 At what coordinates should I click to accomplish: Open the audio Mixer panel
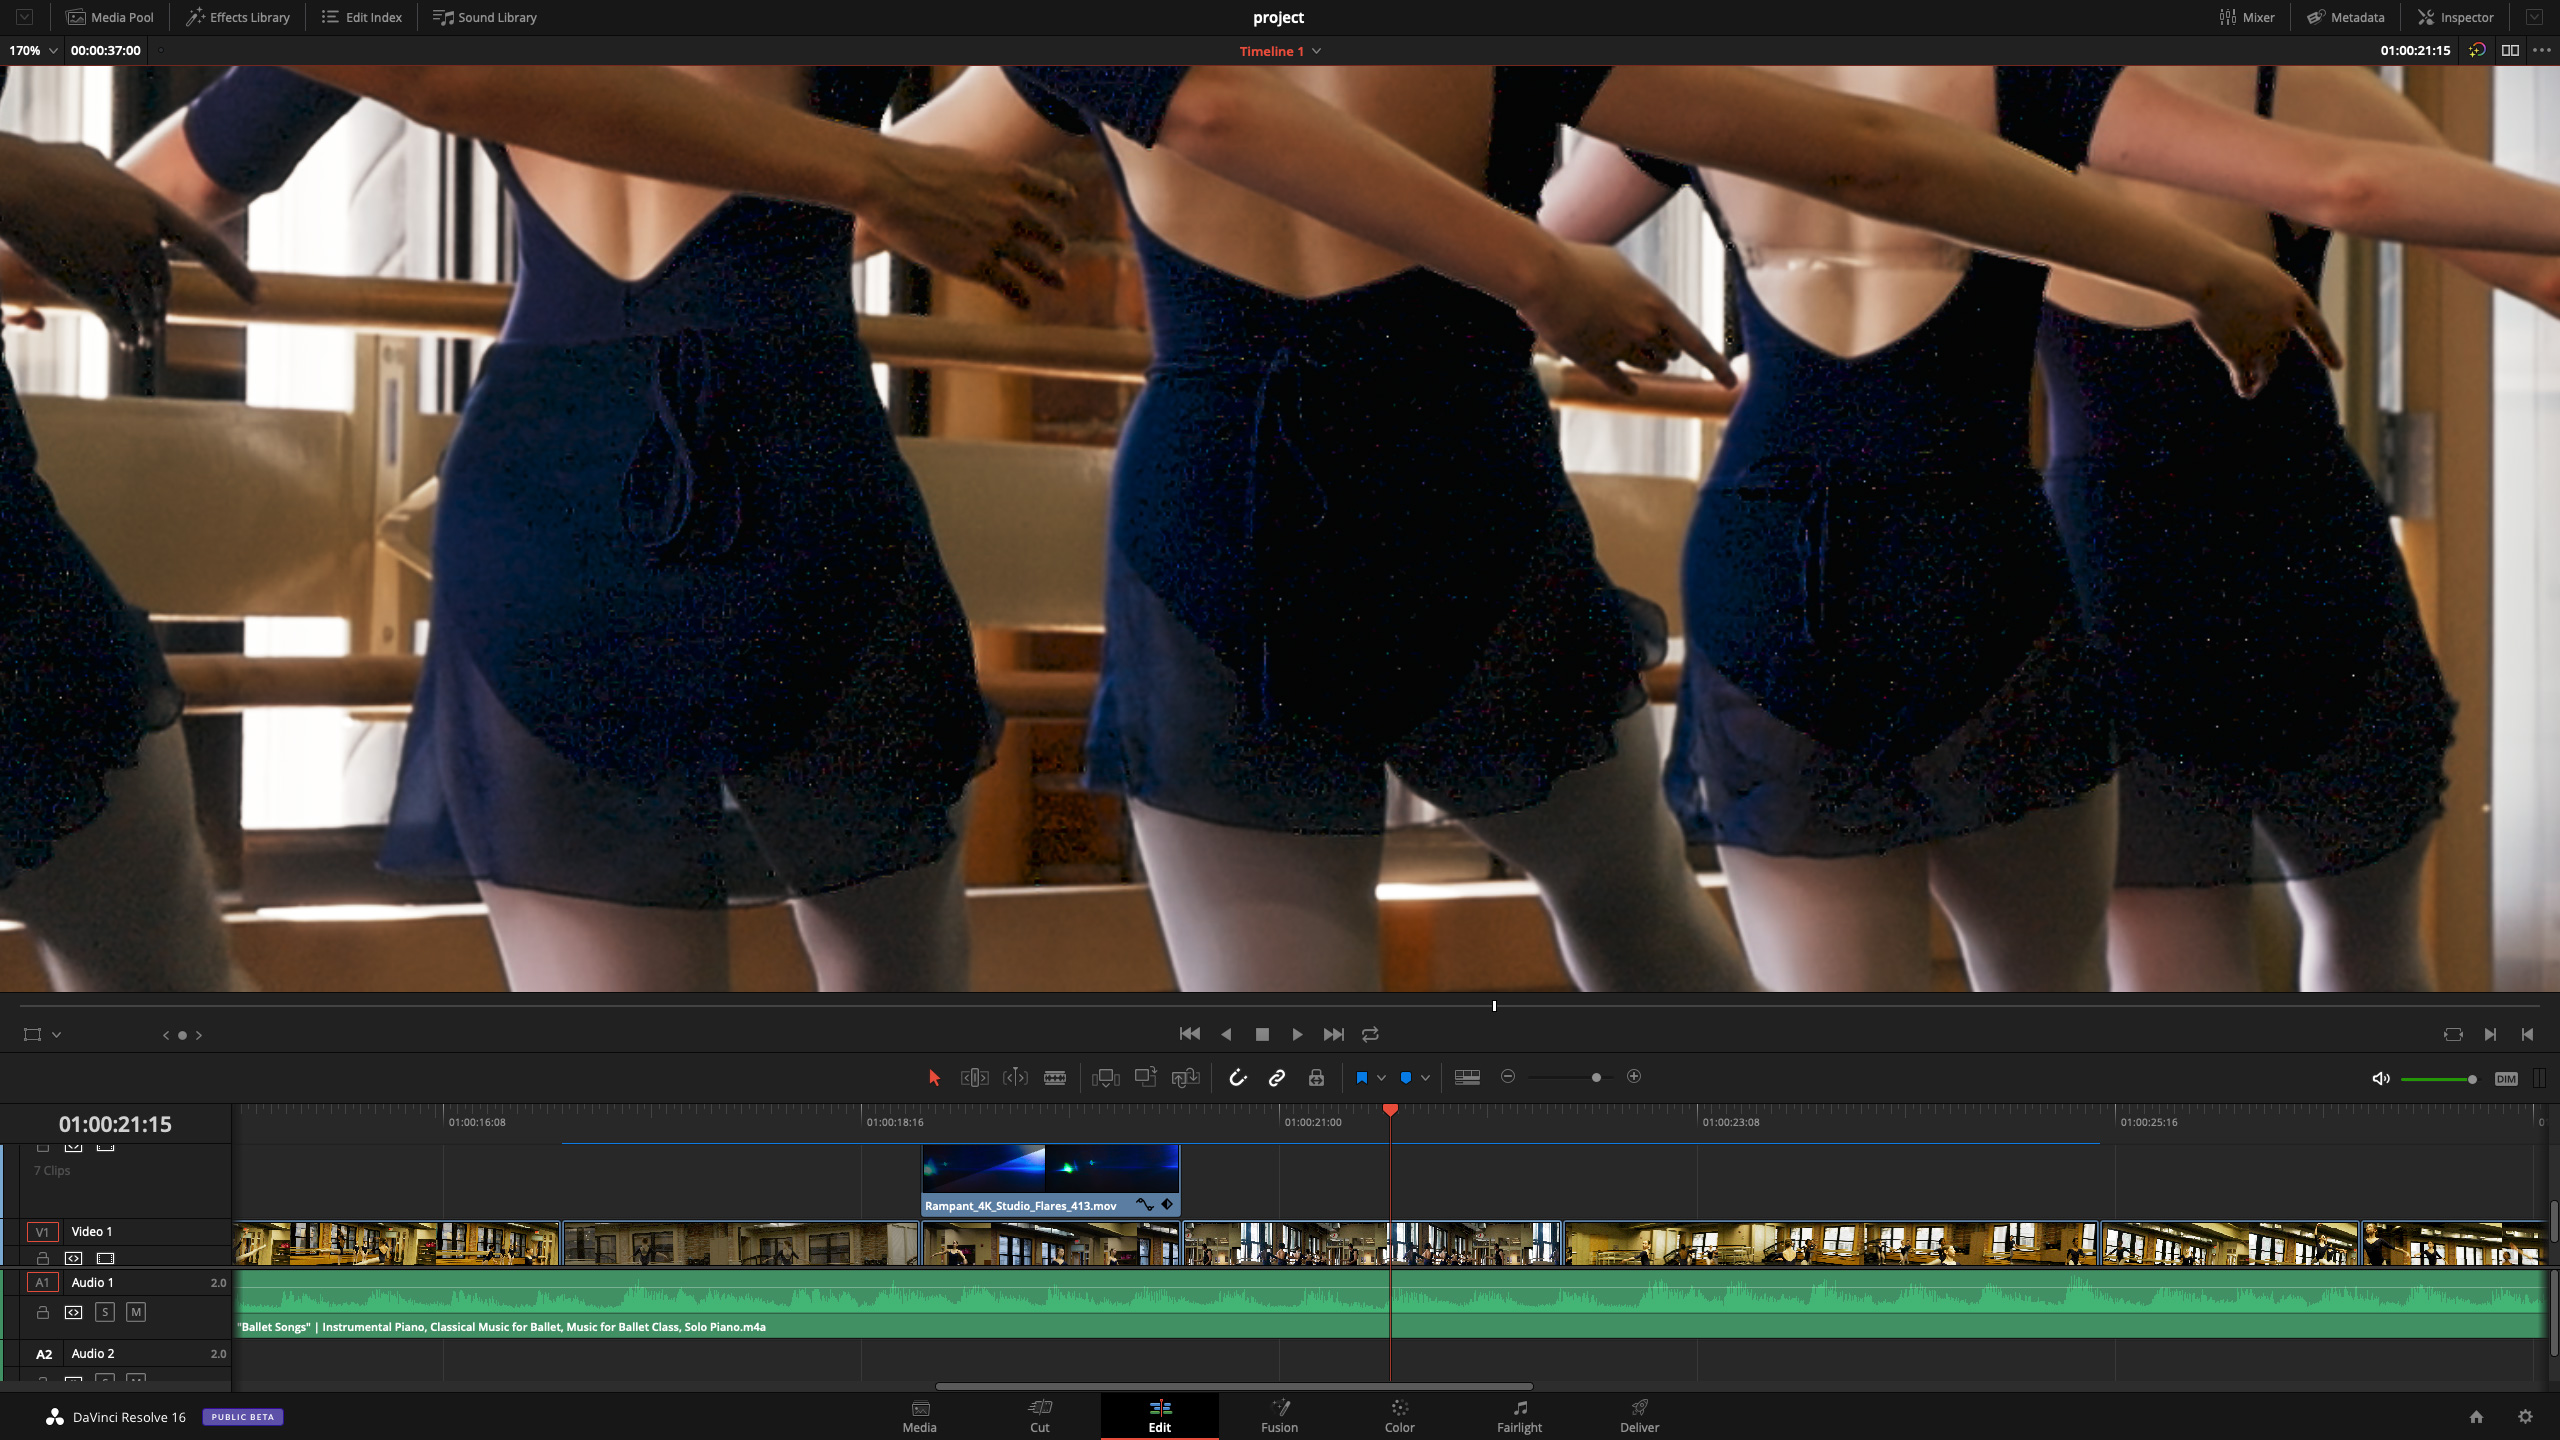tap(2247, 17)
